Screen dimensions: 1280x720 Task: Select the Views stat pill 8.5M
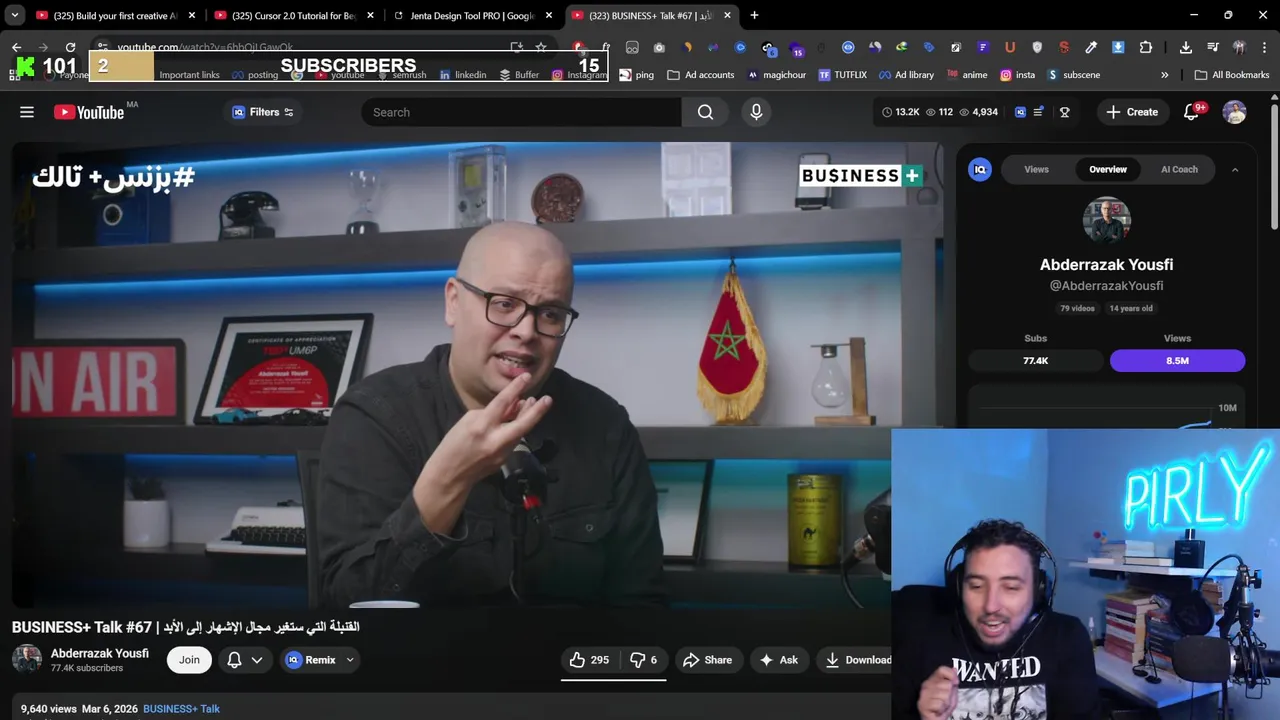1177,360
